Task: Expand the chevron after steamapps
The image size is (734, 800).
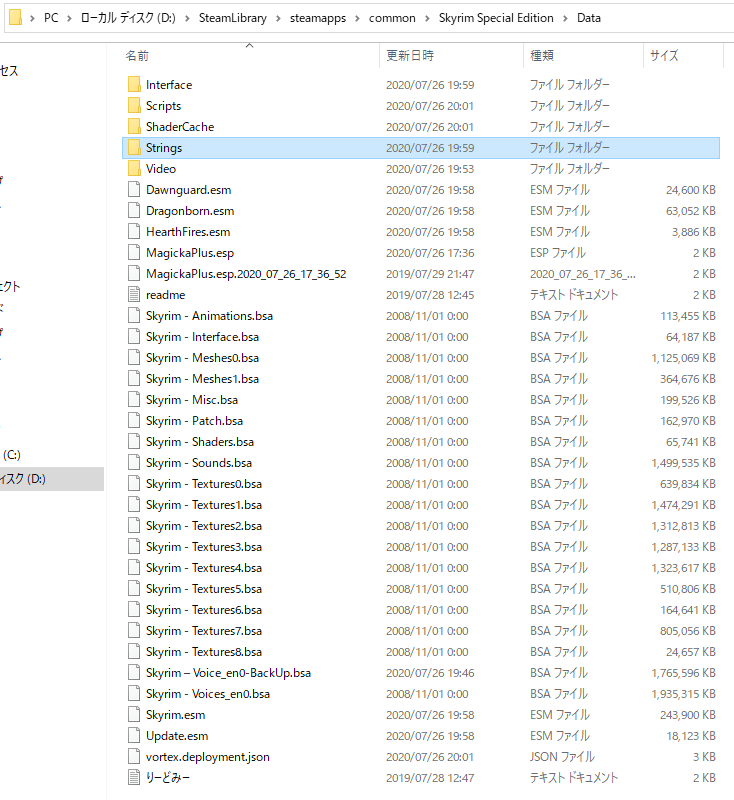Action: click(357, 18)
